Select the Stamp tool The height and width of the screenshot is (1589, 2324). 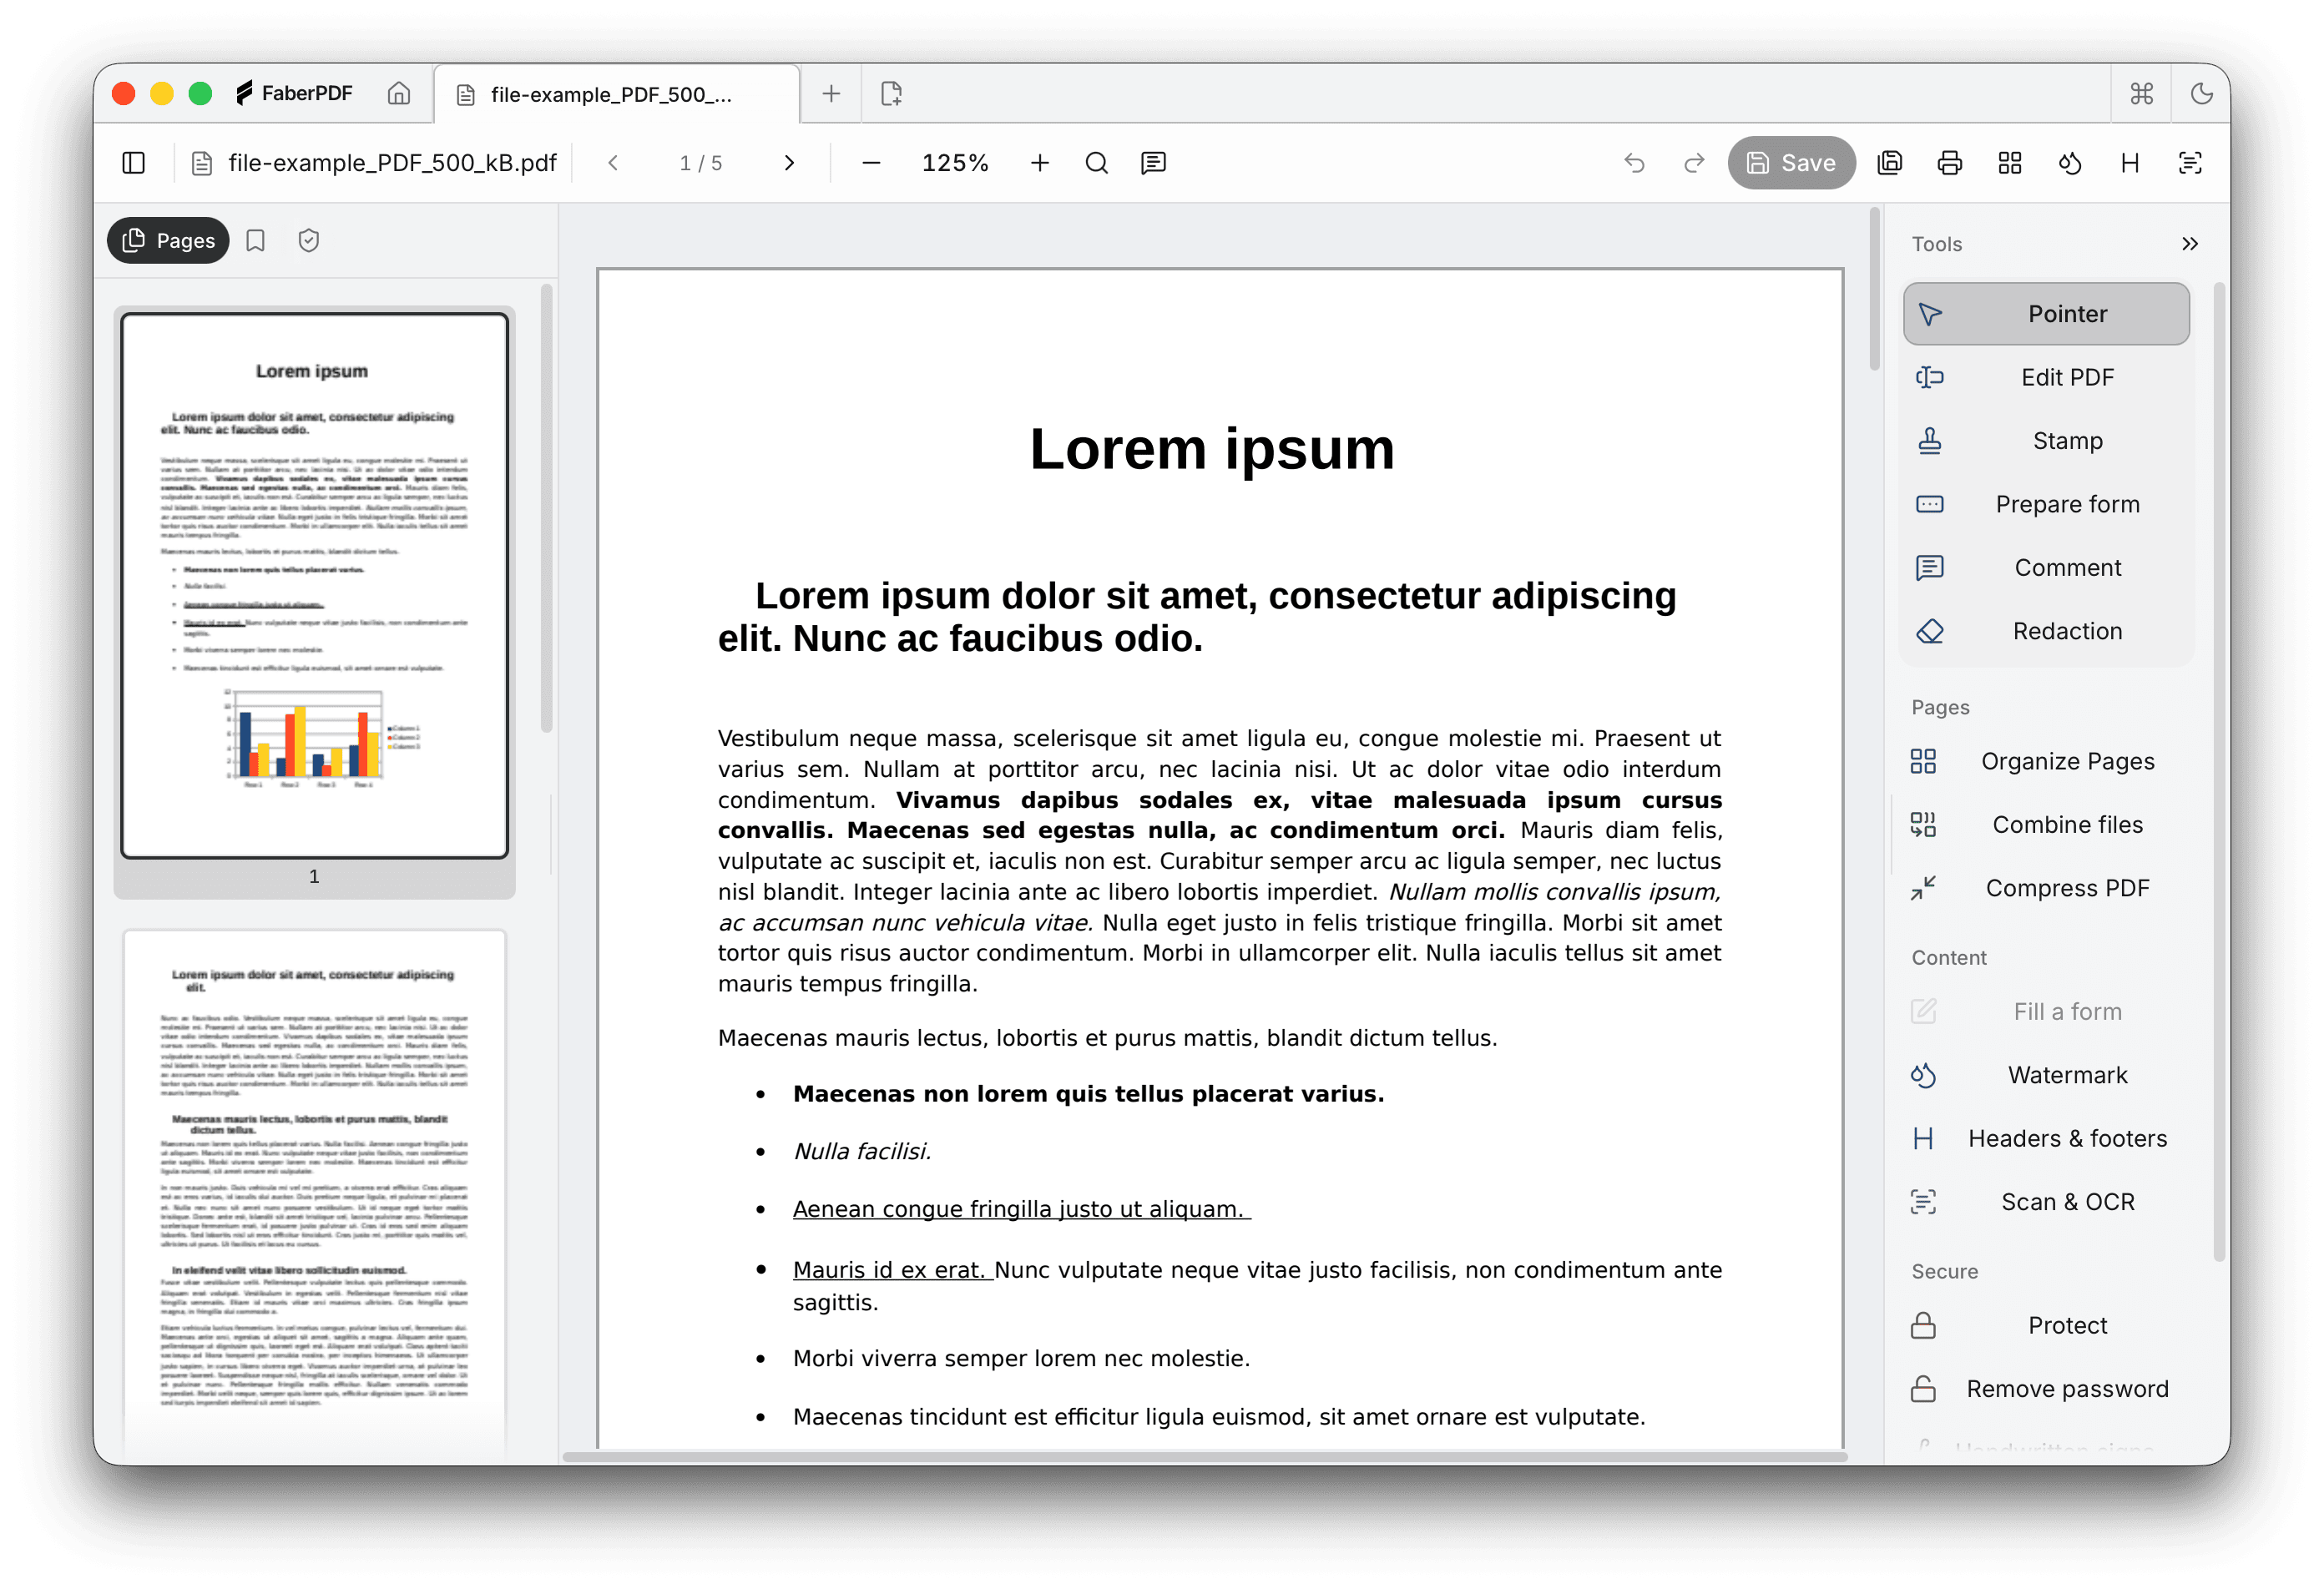(2046, 441)
